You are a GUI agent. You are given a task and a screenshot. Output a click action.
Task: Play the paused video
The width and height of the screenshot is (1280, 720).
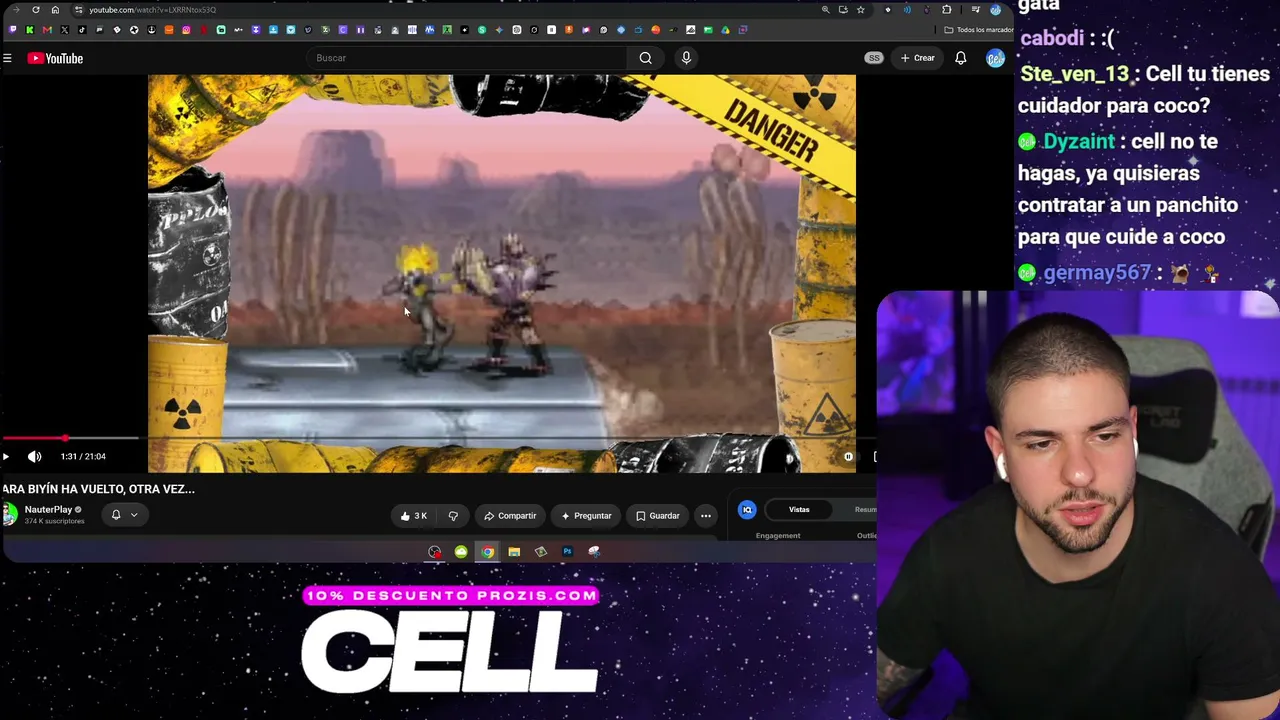click(x=6, y=457)
